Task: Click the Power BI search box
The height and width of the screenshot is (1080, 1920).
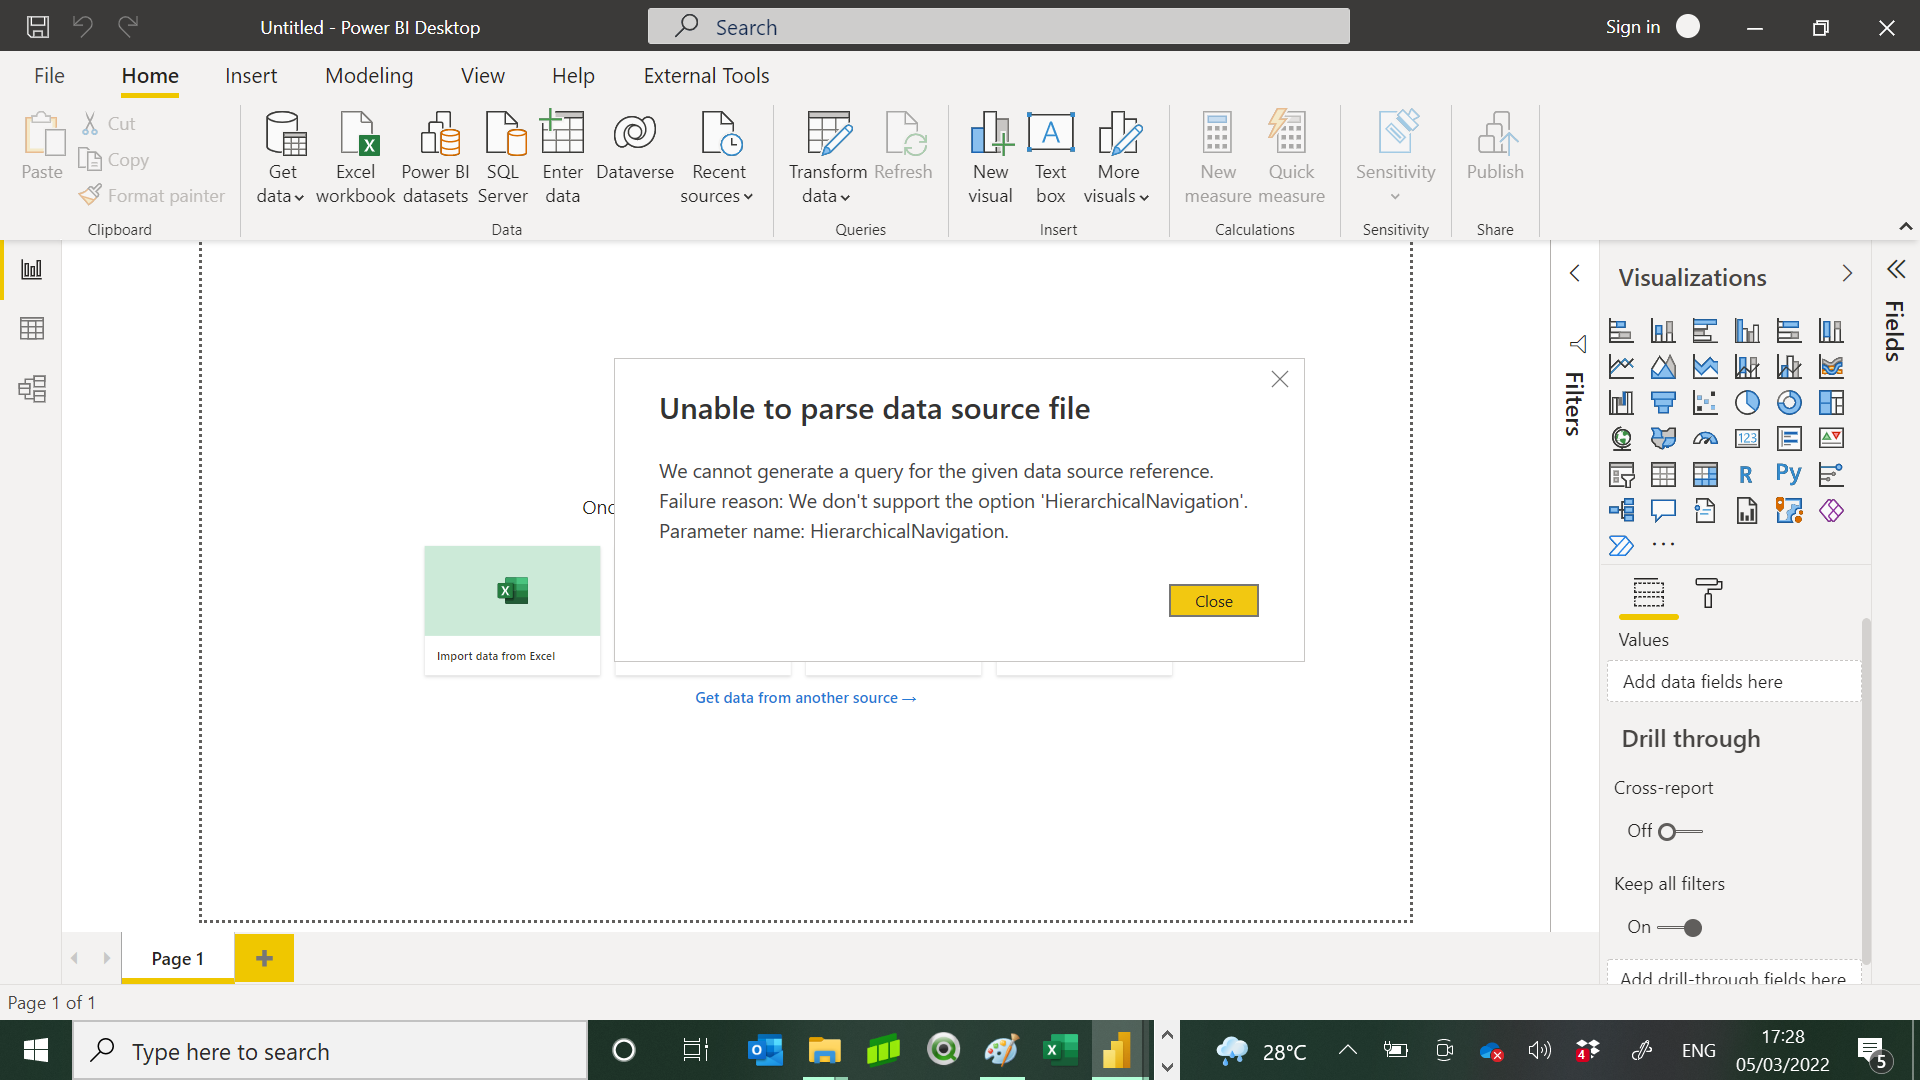Action: pos(998,27)
